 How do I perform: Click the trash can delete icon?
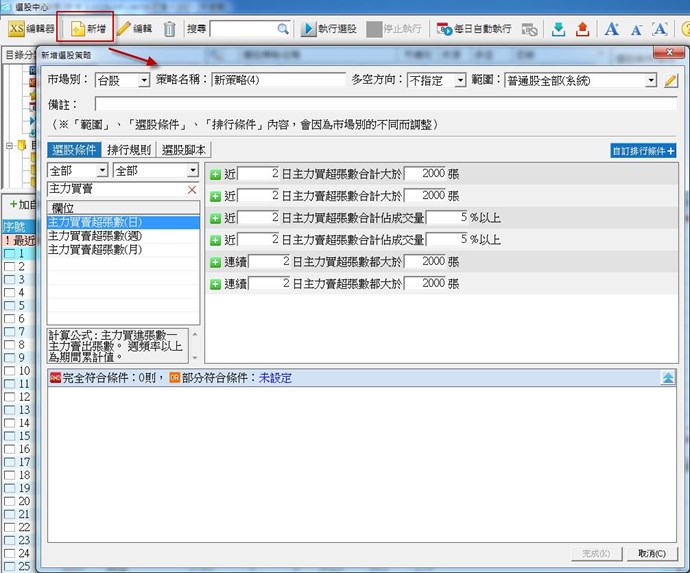170,29
